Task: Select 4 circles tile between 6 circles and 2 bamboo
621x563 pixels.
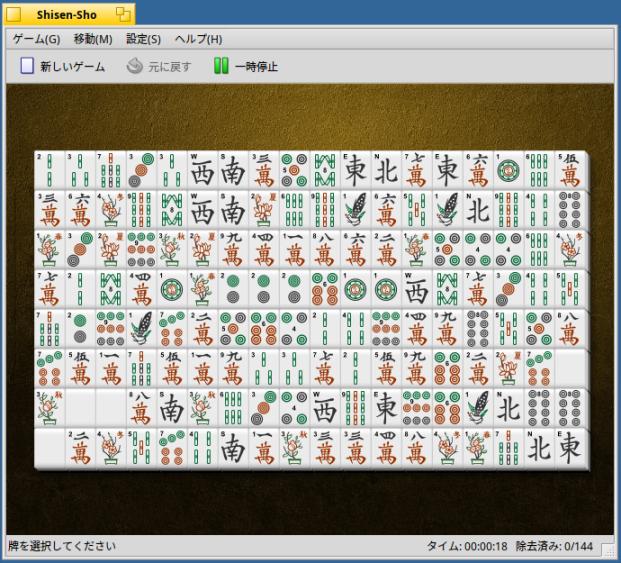Action: [x=294, y=329]
